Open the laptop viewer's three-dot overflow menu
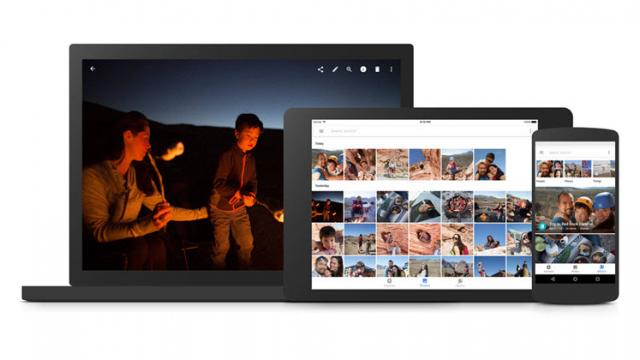The image size is (640, 360). (391, 69)
